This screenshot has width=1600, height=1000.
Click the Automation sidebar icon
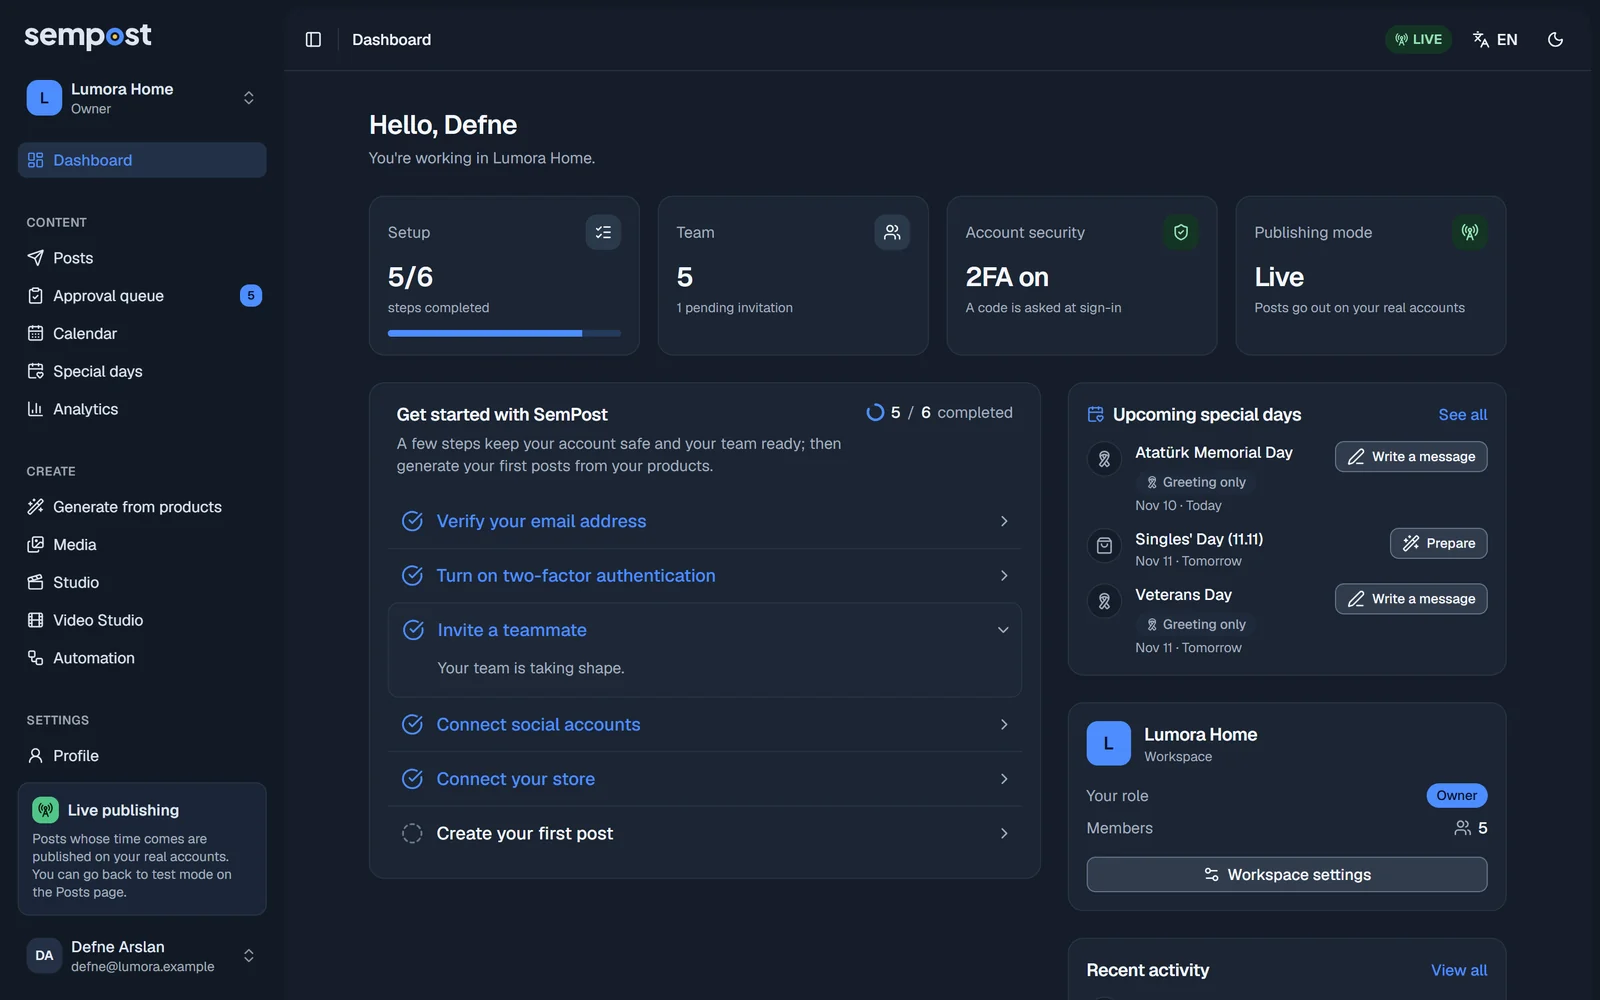click(36, 658)
